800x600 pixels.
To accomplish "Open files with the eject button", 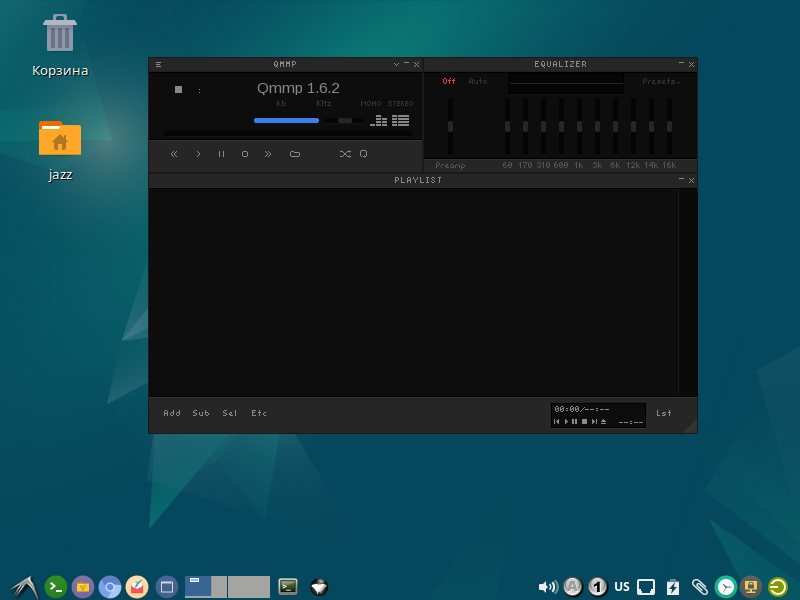I will [x=295, y=154].
